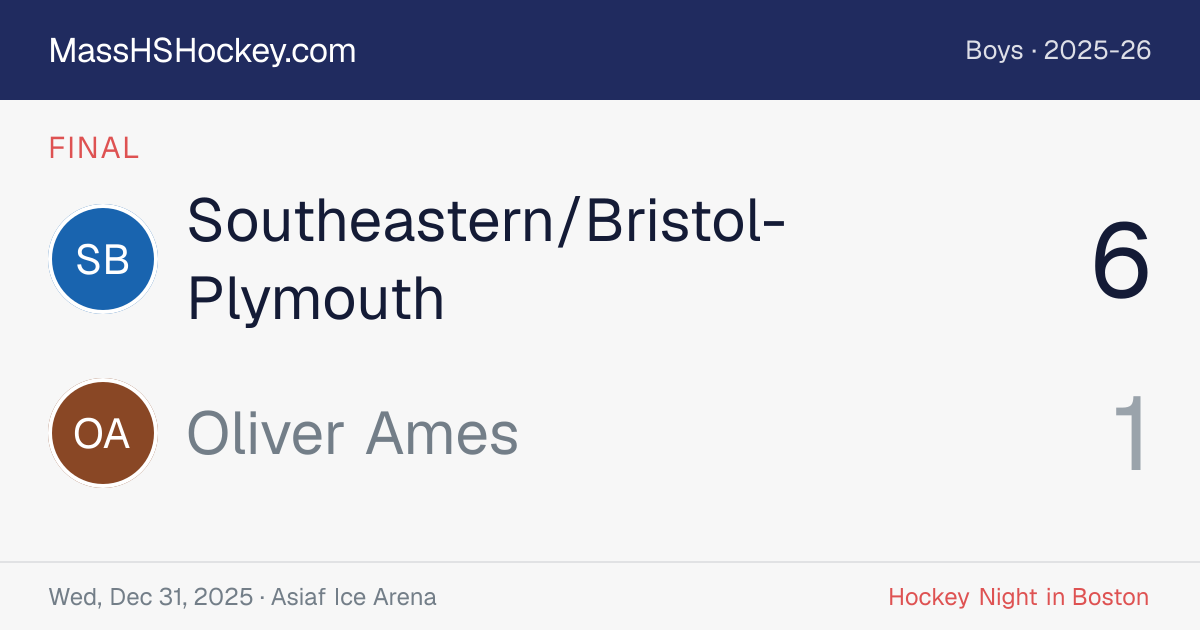Image resolution: width=1200 pixels, height=630 pixels.
Task: Click the SB initials inside blue circle
Action: coord(103,260)
